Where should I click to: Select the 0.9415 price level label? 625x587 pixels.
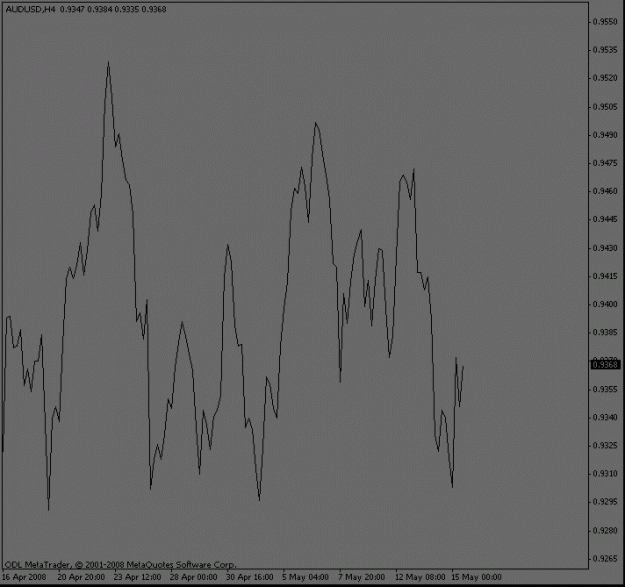tap(605, 276)
